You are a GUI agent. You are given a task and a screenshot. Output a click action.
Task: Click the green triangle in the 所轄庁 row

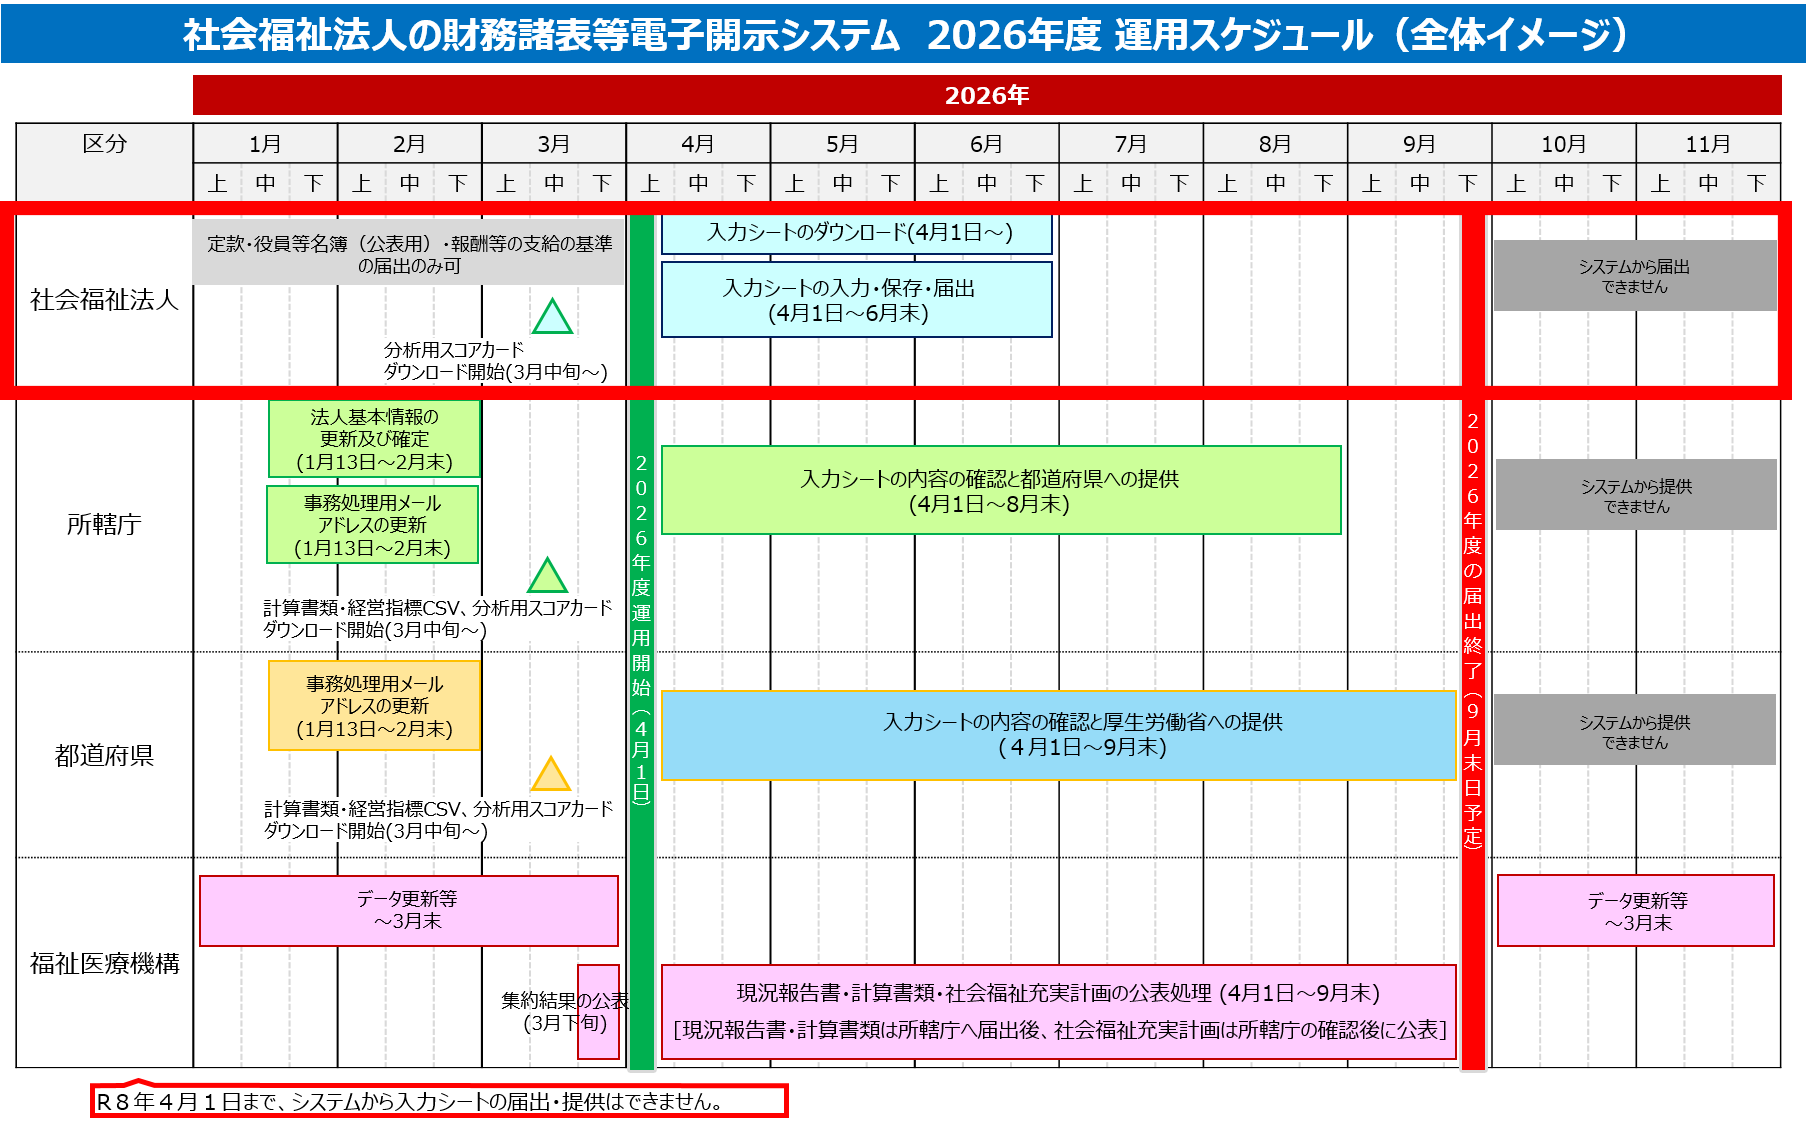pos(547,578)
